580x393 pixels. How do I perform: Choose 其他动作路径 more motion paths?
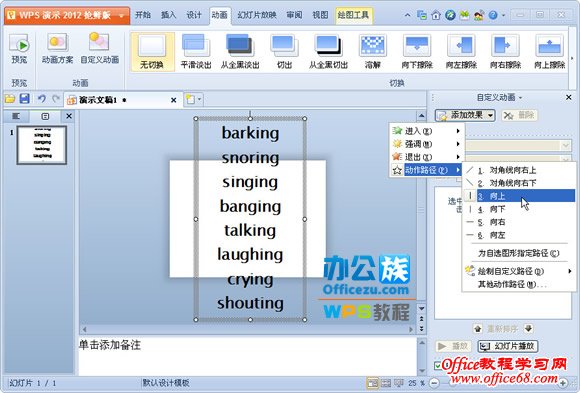tap(519, 284)
